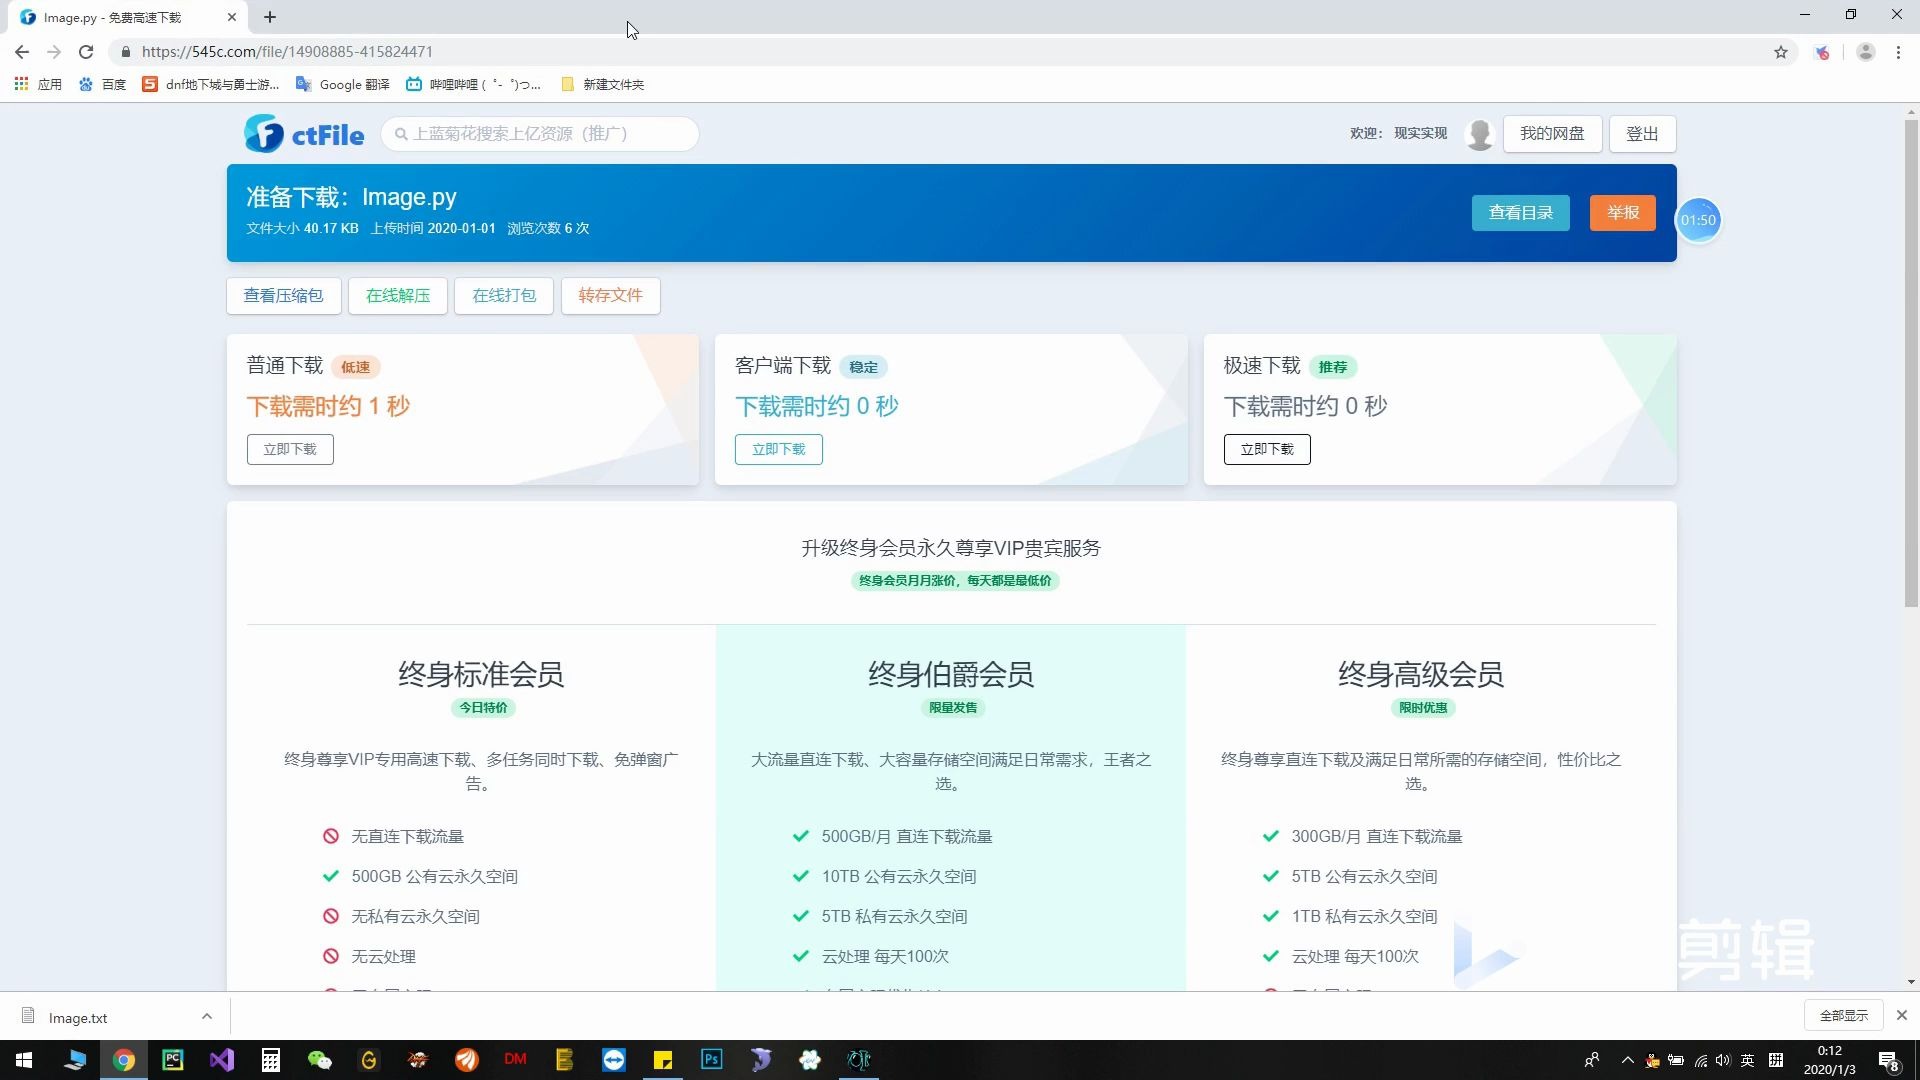1920x1080 pixels.
Task: Click the page vertical scrollbar thumb
Action: [x=1911, y=363]
